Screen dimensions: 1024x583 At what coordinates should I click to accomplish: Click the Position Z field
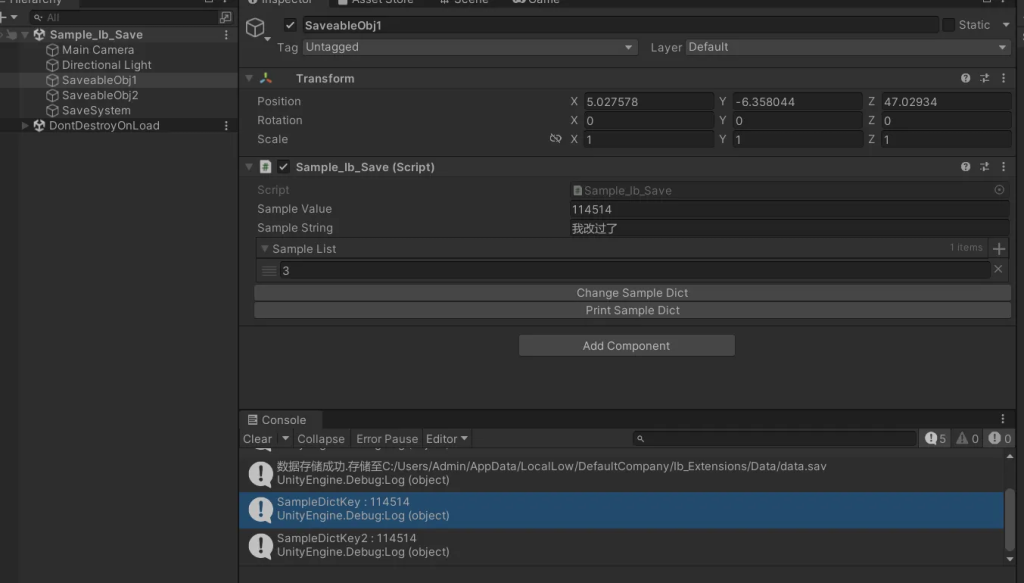coord(946,101)
